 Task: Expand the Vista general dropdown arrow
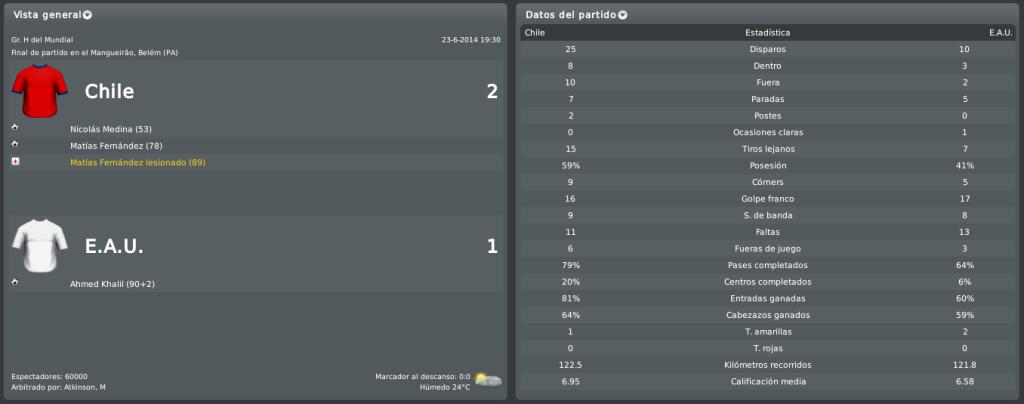[x=88, y=15]
